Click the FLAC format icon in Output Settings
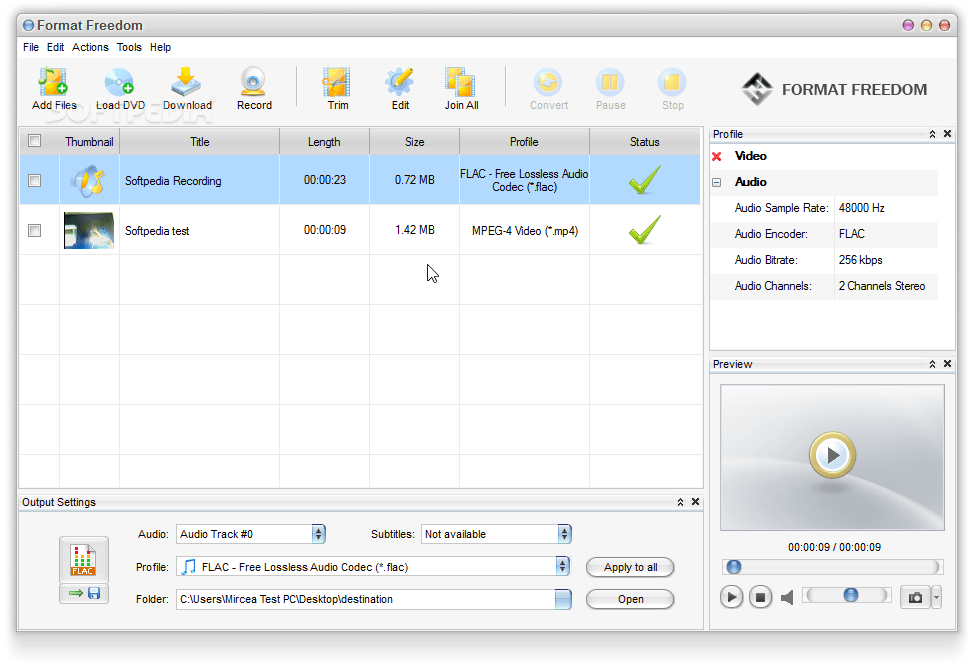Screen dimensions: 977x671 point(83,559)
